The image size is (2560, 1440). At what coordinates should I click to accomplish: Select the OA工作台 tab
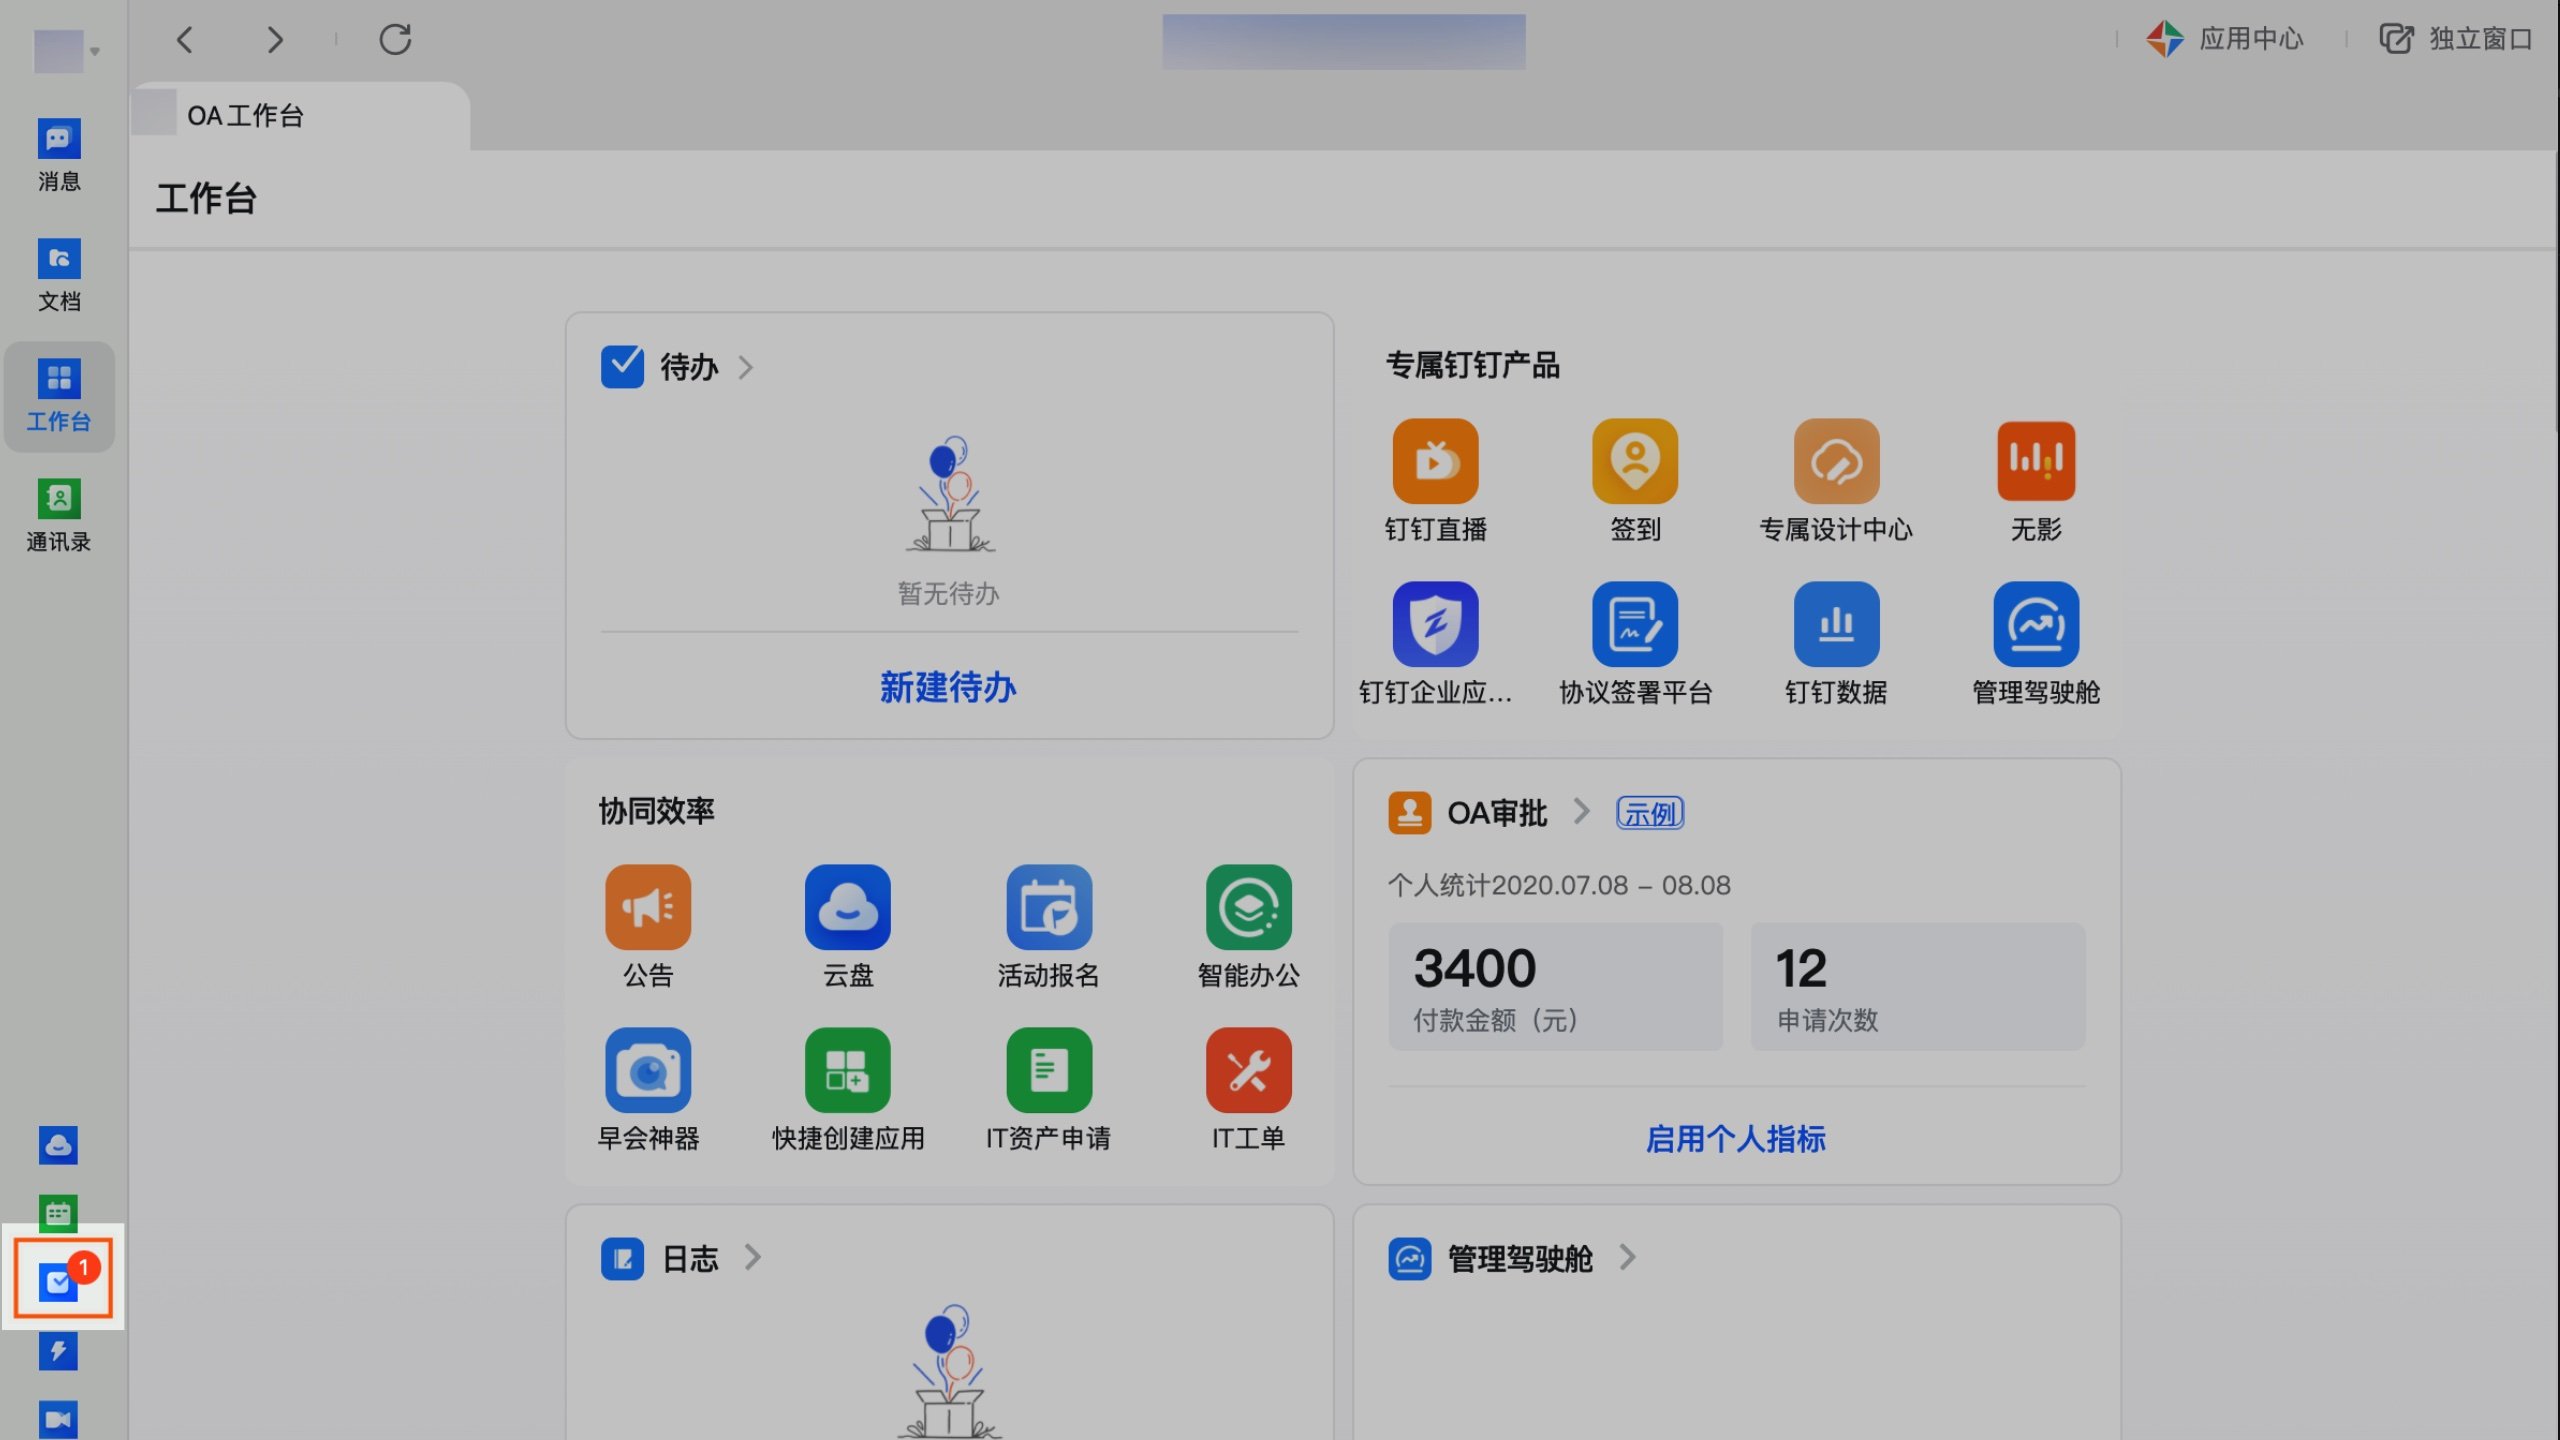tap(245, 116)
